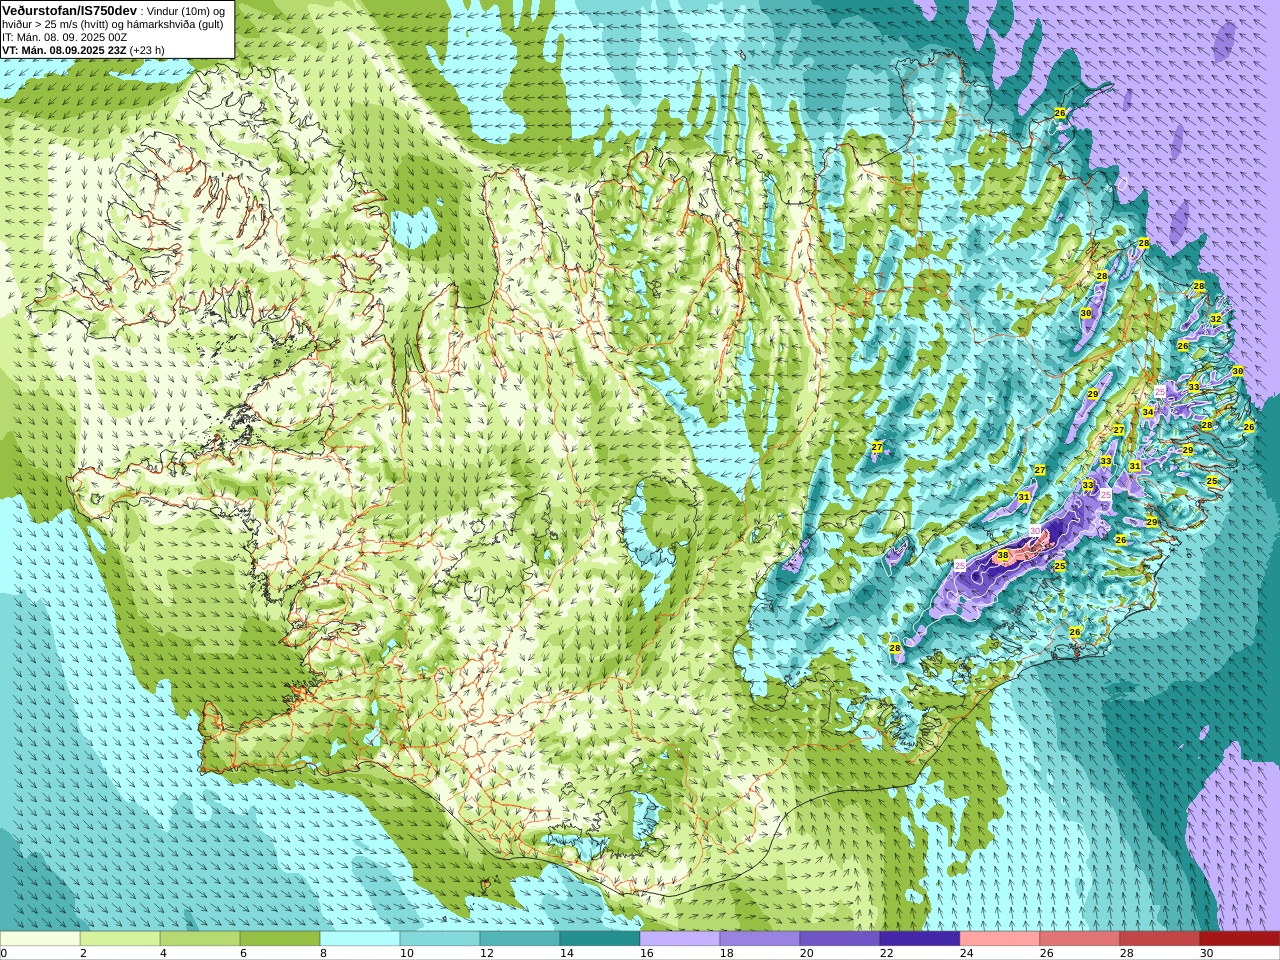The image size is (1280, 960).
Task: Click the yellow gust marker labeled 38
Action: 1003,555
